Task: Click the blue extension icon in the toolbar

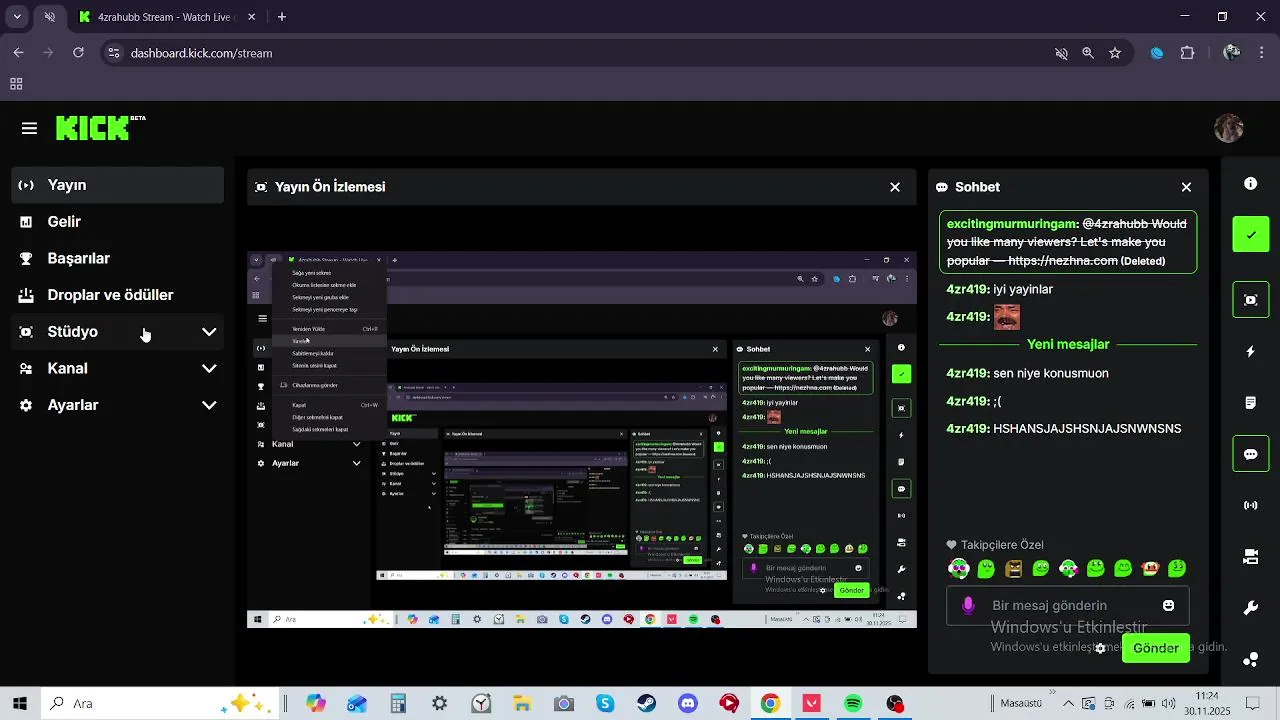Action: coord(1157,53)
